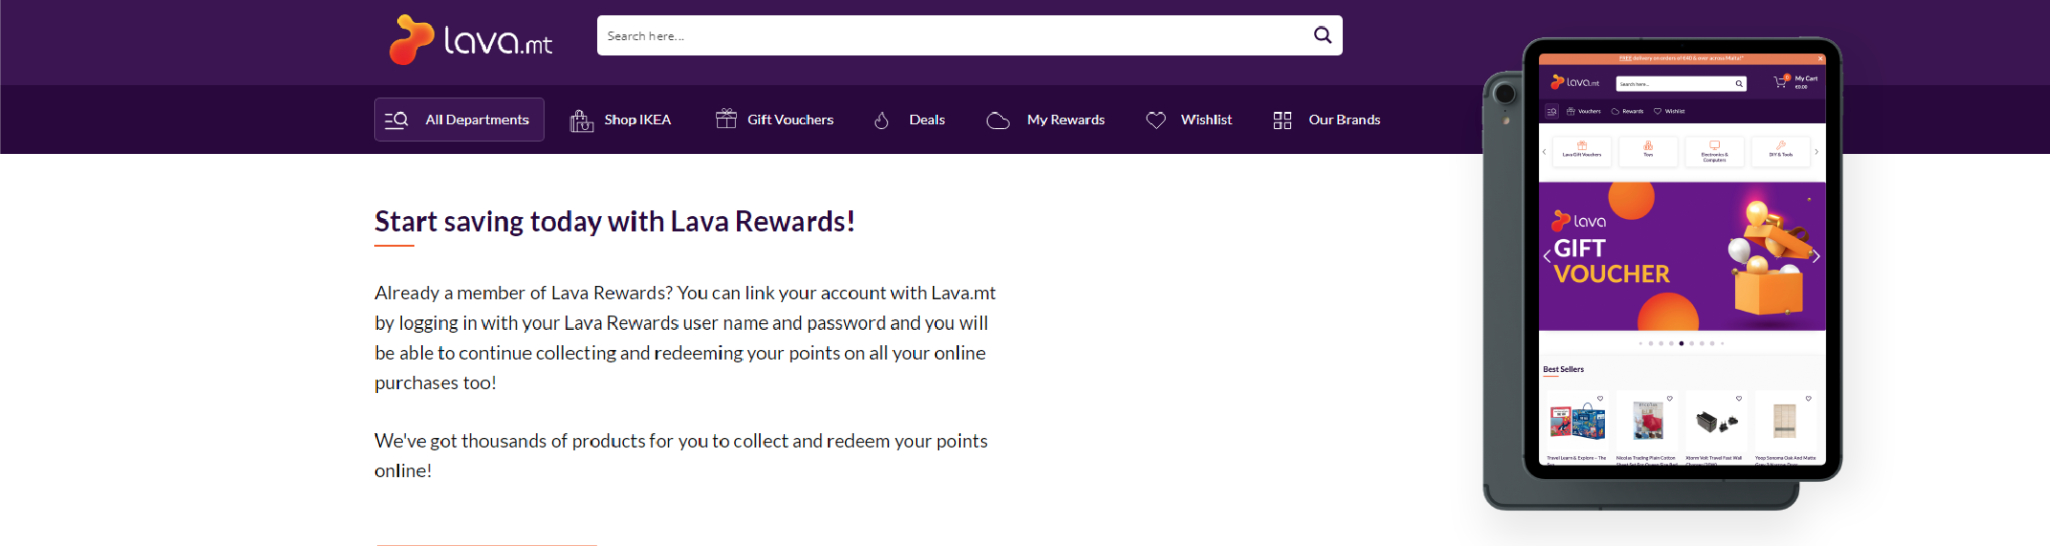Viewport: 2050px width, 546px height.
Task: Click the Shop IKEA bag icon
Action: coord(581,120)
